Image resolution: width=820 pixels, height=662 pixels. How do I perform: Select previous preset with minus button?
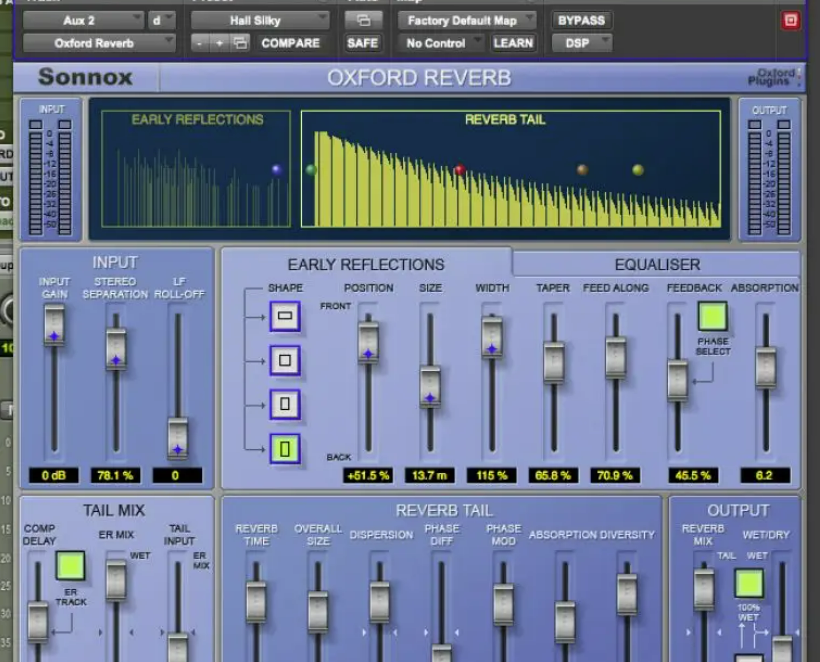(x=199, y=43)
